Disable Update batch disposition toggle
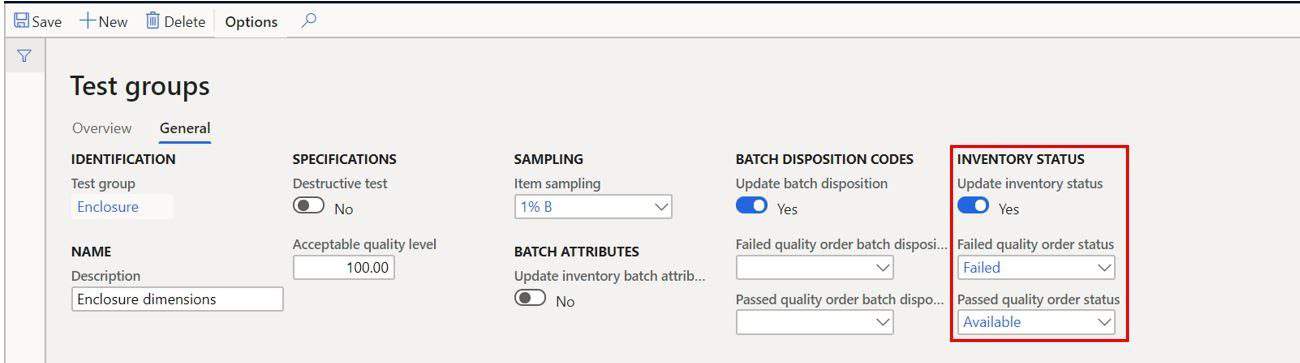The image size is (1300, 363). (x=752, y=206)
